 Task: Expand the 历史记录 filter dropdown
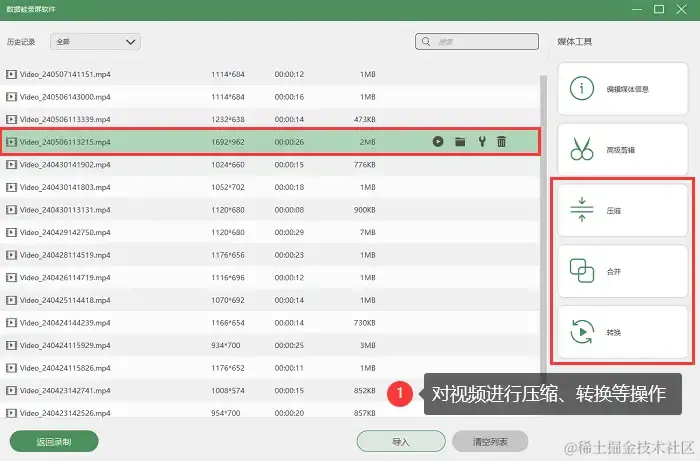[x=96, y=42]
